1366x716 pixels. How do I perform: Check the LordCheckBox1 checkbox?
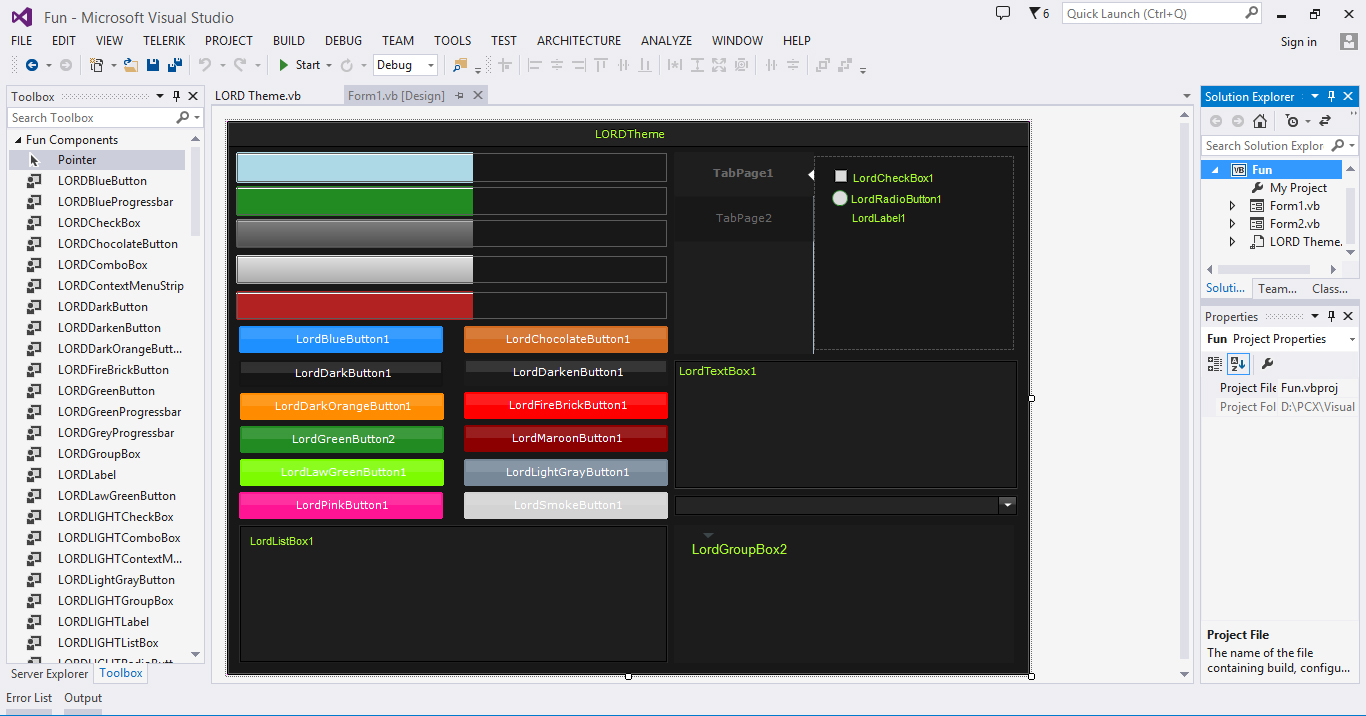(841, 177)
